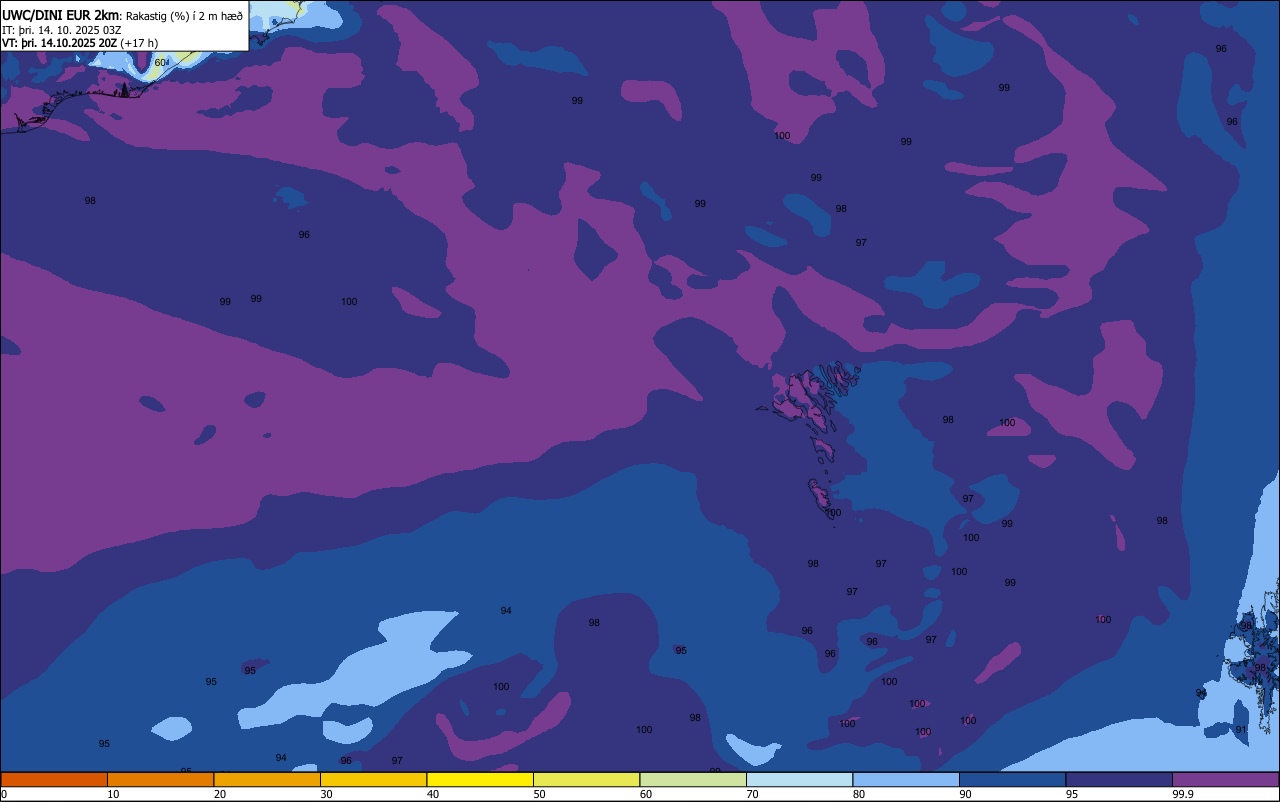The height and width of the screenshot is (802, 1280).
Task: Click the legend scale label '50'
Action: 539,794
